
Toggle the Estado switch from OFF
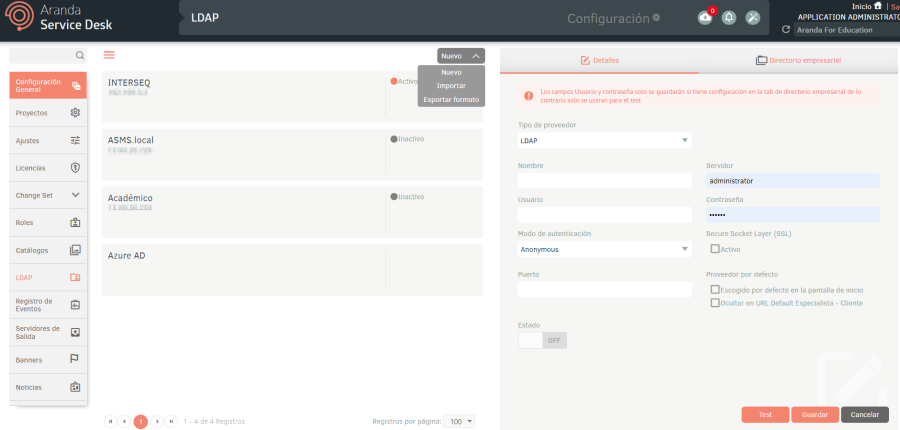[x=542, y=340]
